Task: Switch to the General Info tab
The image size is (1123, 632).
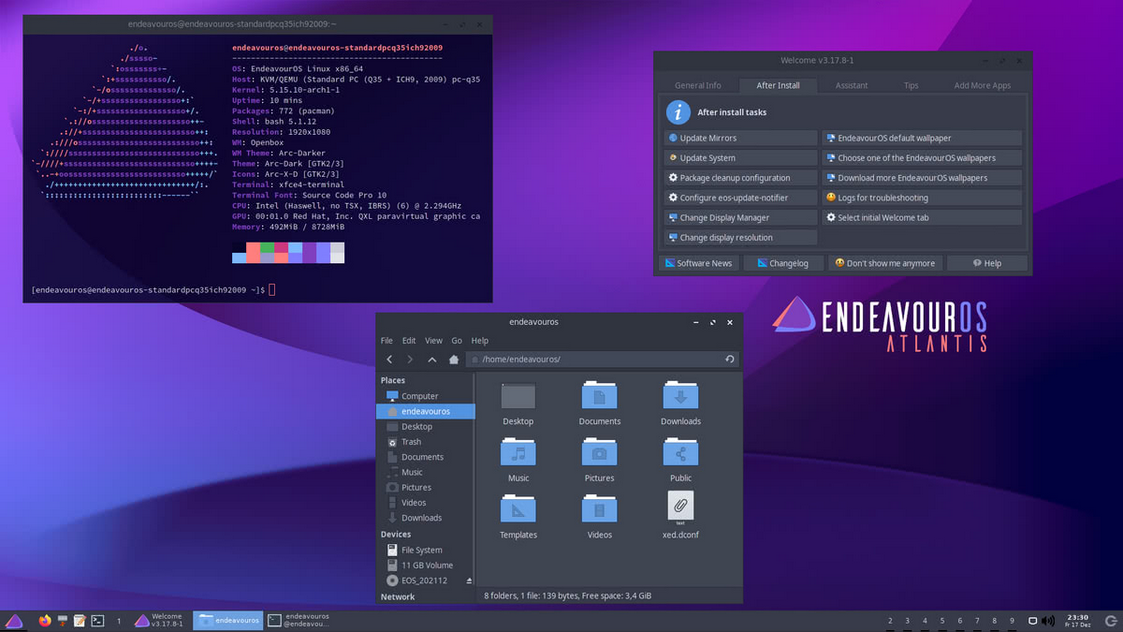Action: click(698, 85)
